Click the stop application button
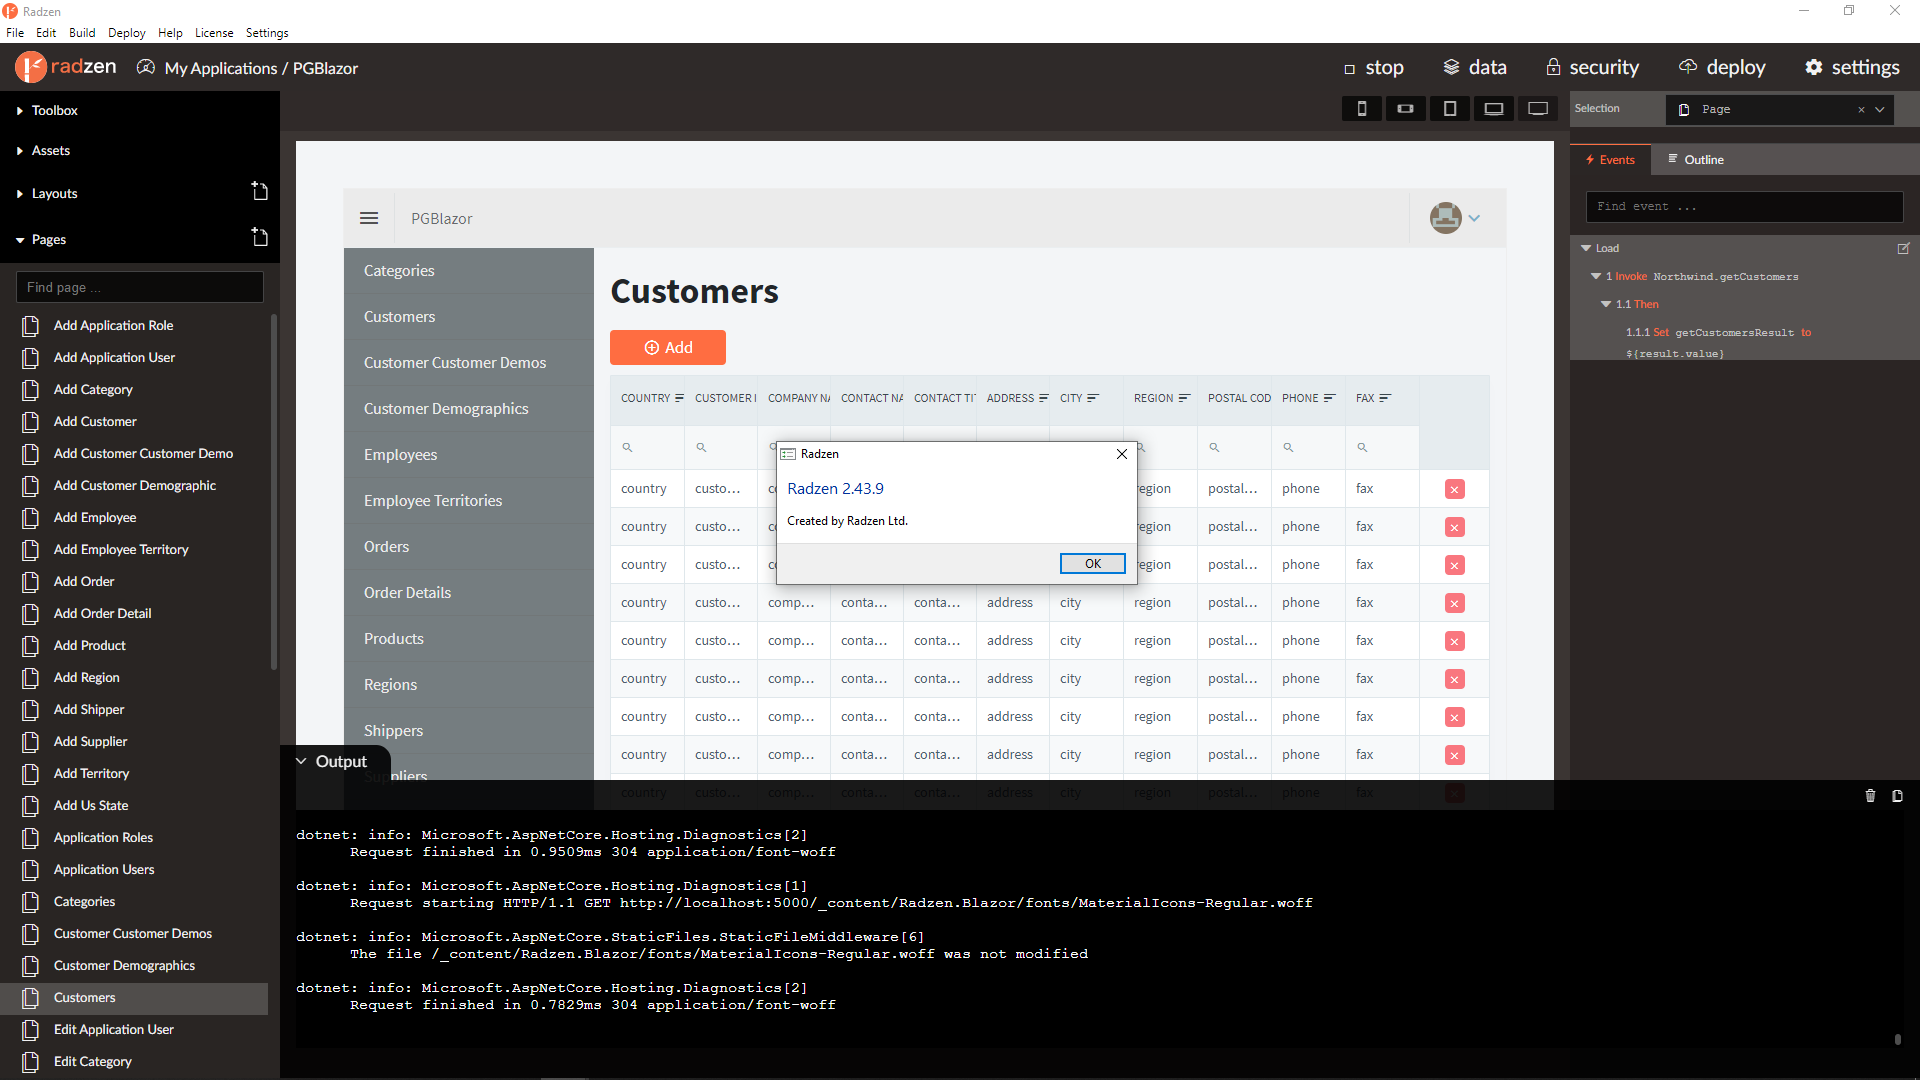This screenshot has width=1920, height=1080. coord(1374,67)
